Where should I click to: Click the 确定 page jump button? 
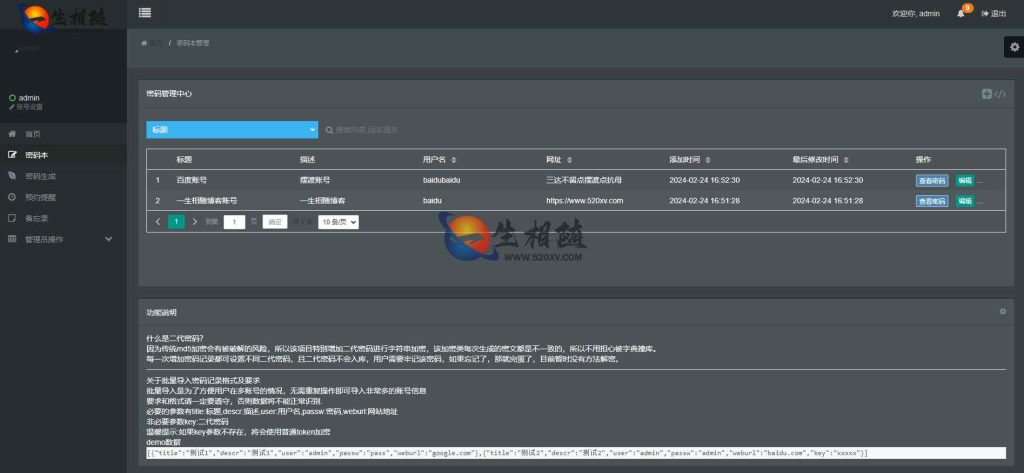pos(275,222)
